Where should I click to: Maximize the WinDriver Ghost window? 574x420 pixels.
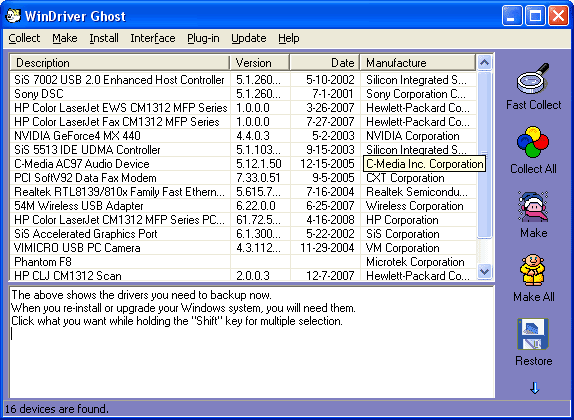coord(535,16)
